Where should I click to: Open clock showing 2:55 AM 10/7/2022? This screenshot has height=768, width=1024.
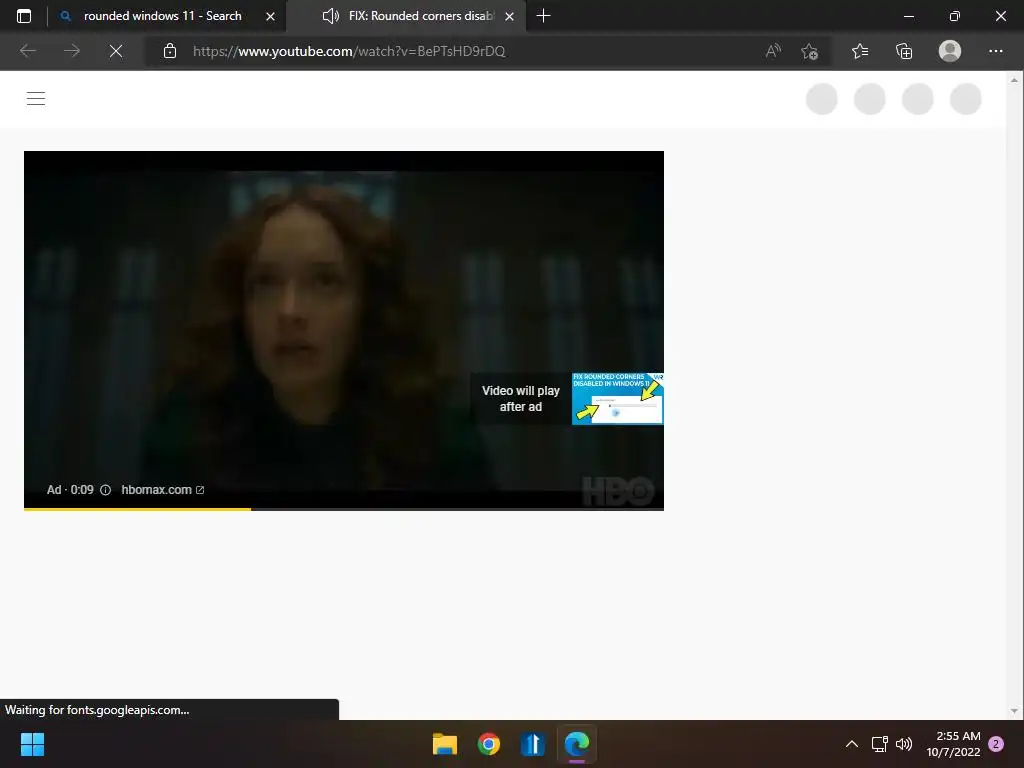click(953, 744)
